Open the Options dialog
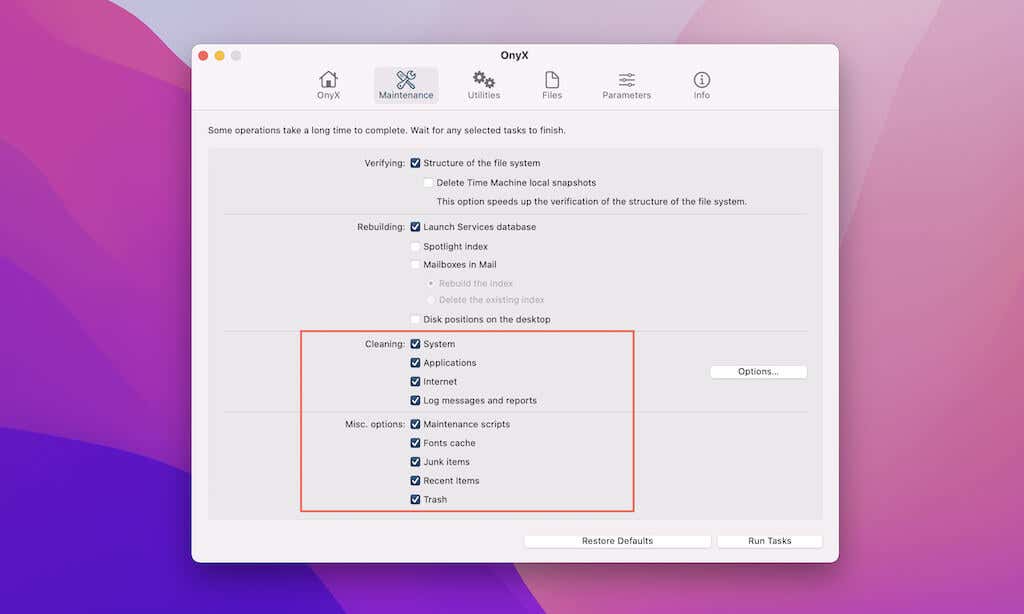 [x=758, y=371]
